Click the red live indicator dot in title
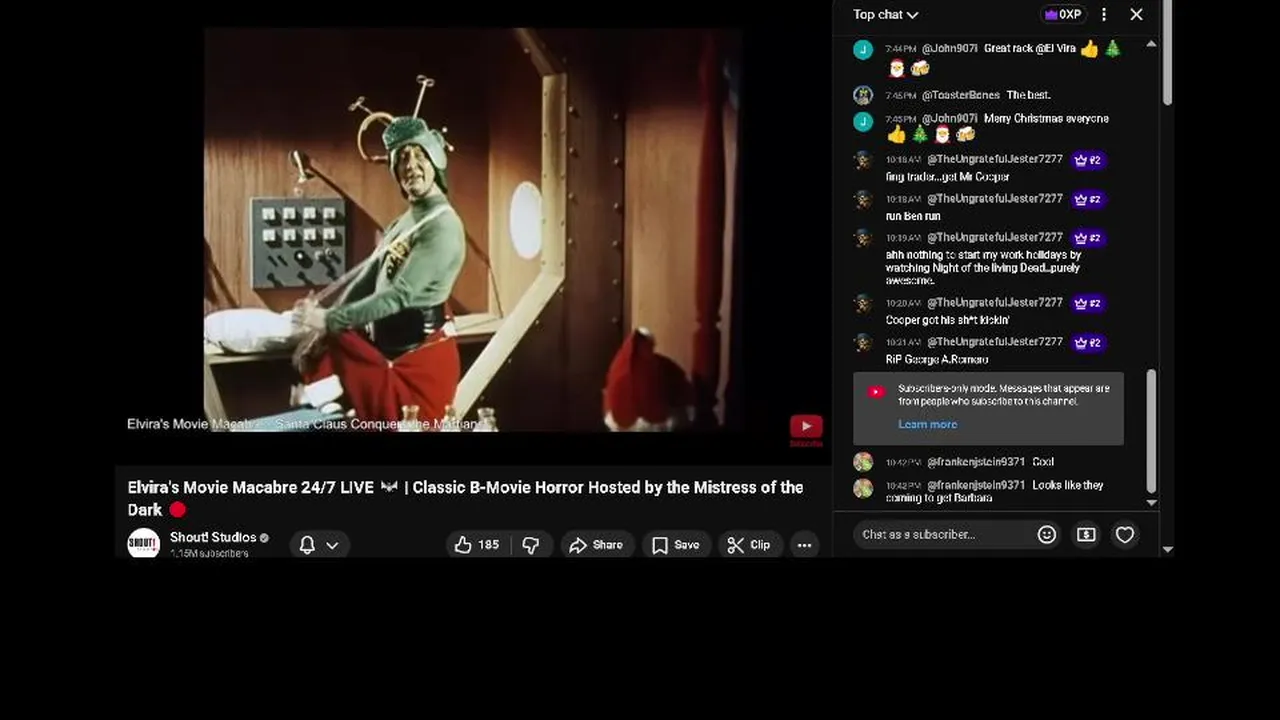 [x=178, y=510]
